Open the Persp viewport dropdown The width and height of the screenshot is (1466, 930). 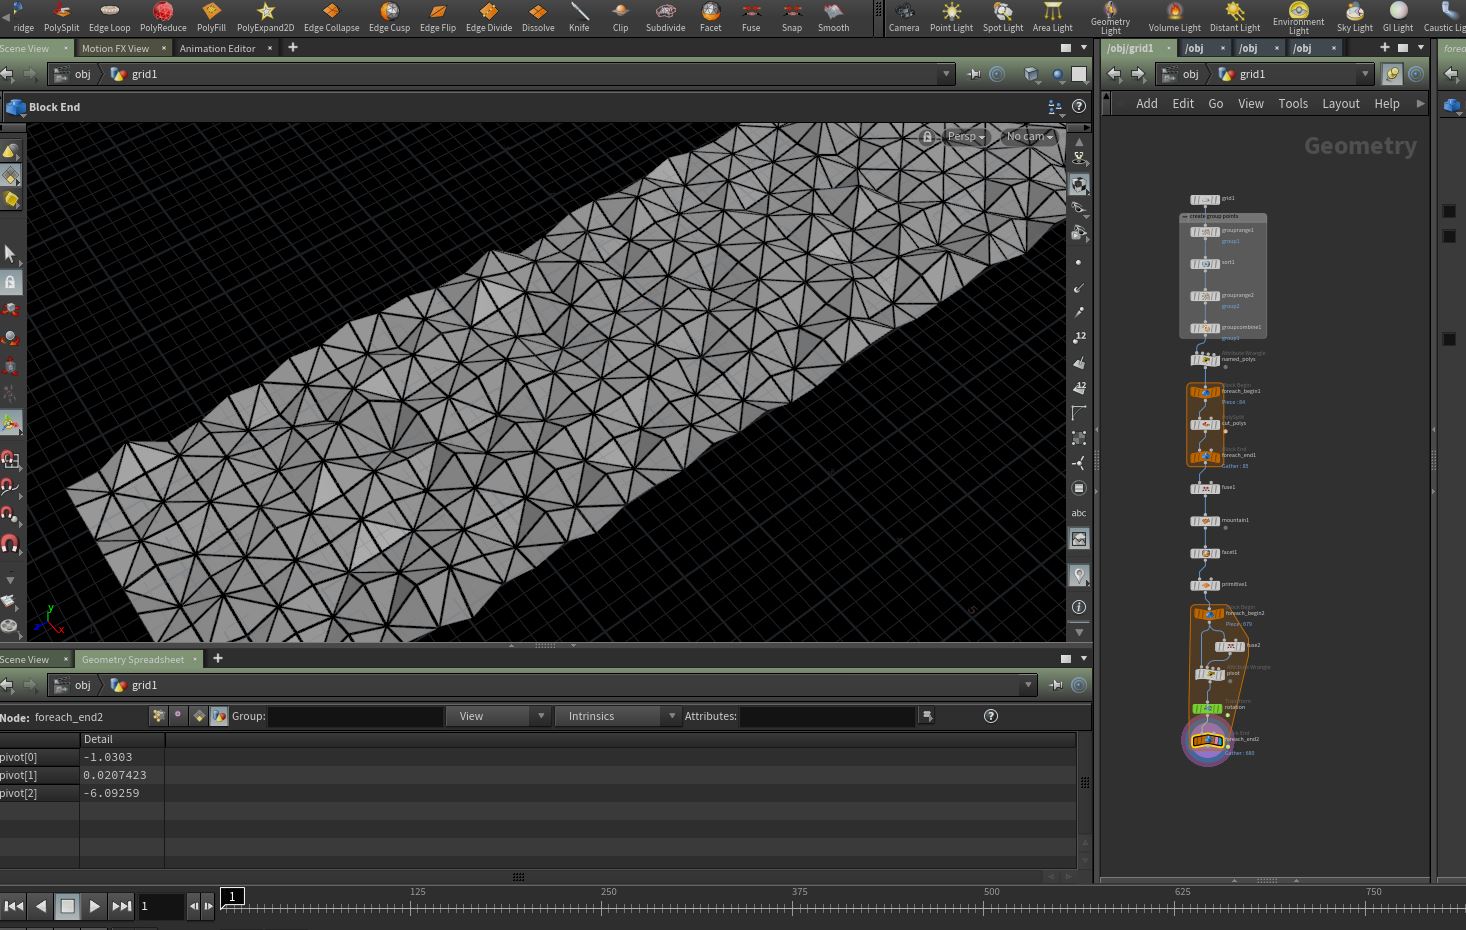(x=966, y=137)
